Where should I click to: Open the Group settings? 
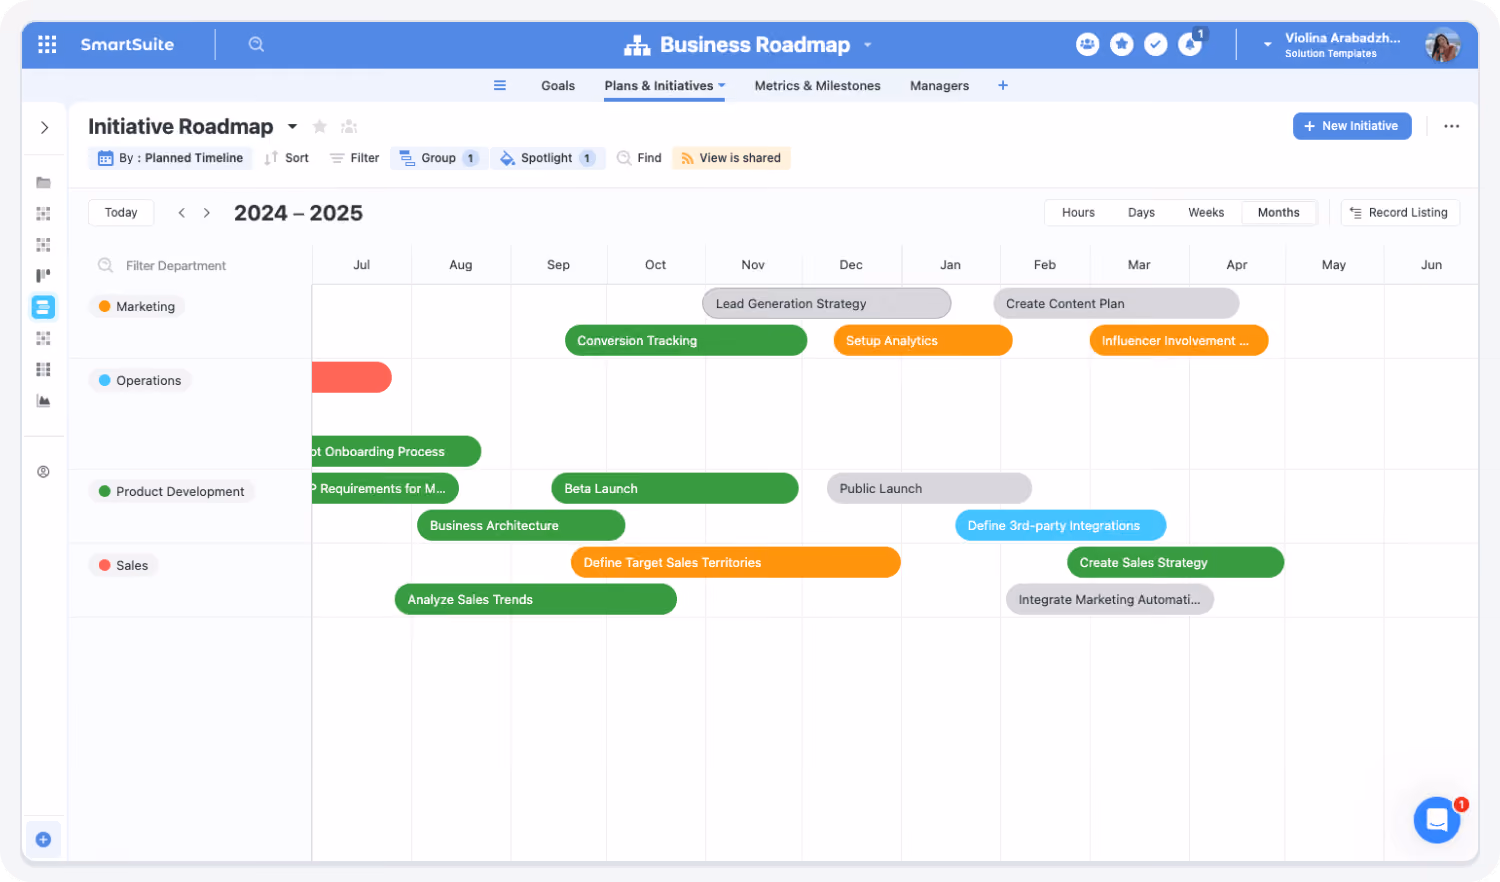[439, 158]
